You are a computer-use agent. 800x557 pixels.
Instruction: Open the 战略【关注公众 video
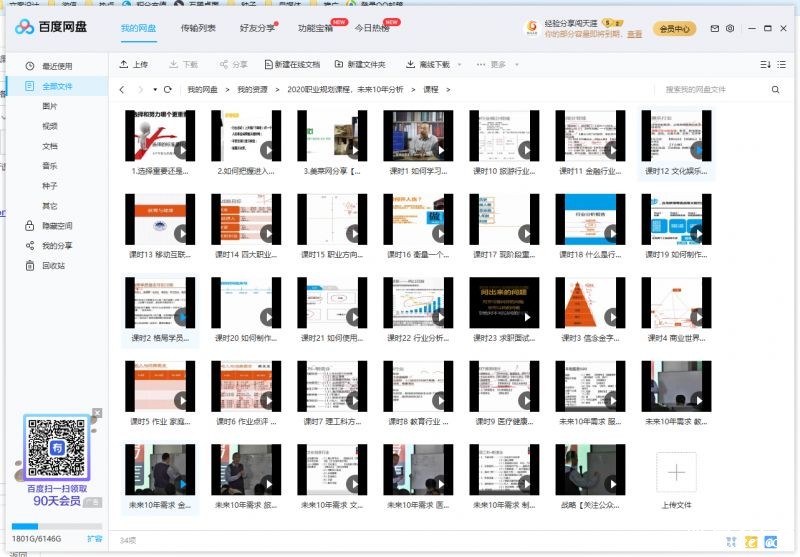[590, 469]
